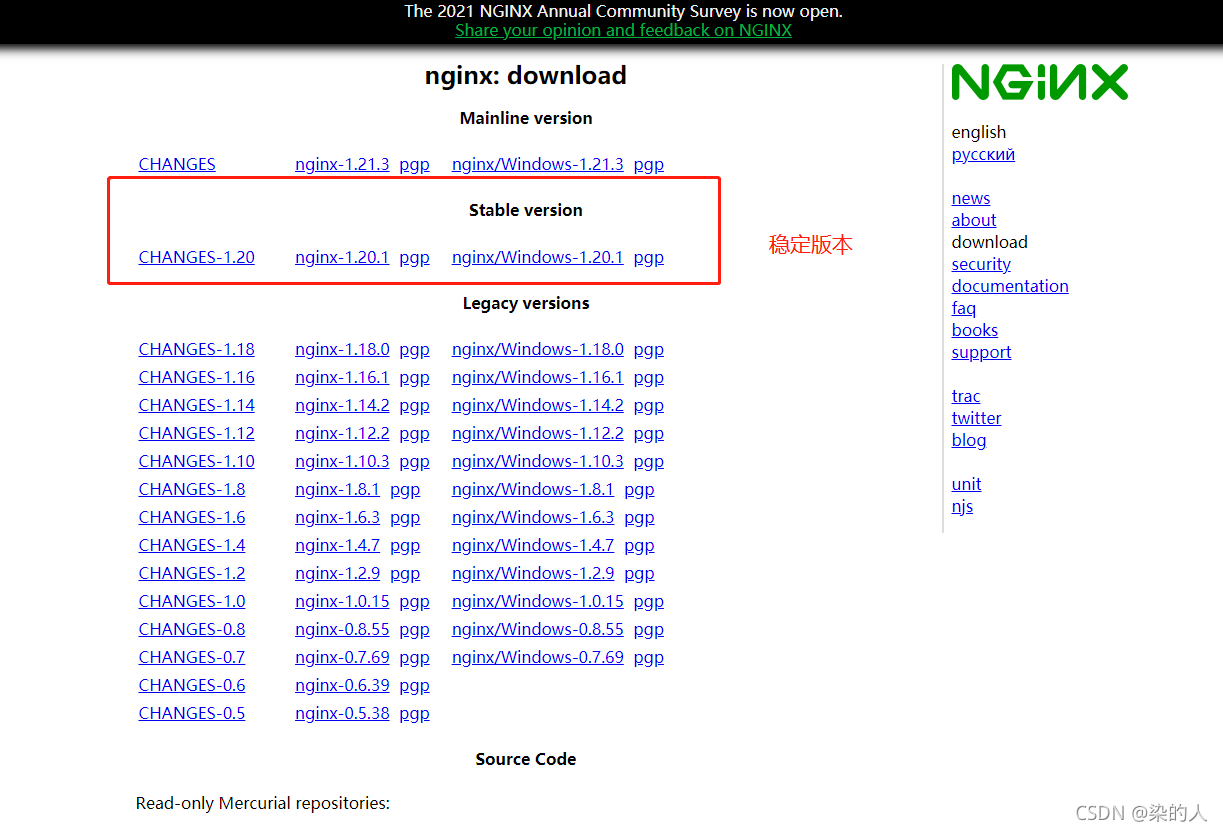Download nginx-1.6.3 source
1223x831 pixels.
[337, 517]
